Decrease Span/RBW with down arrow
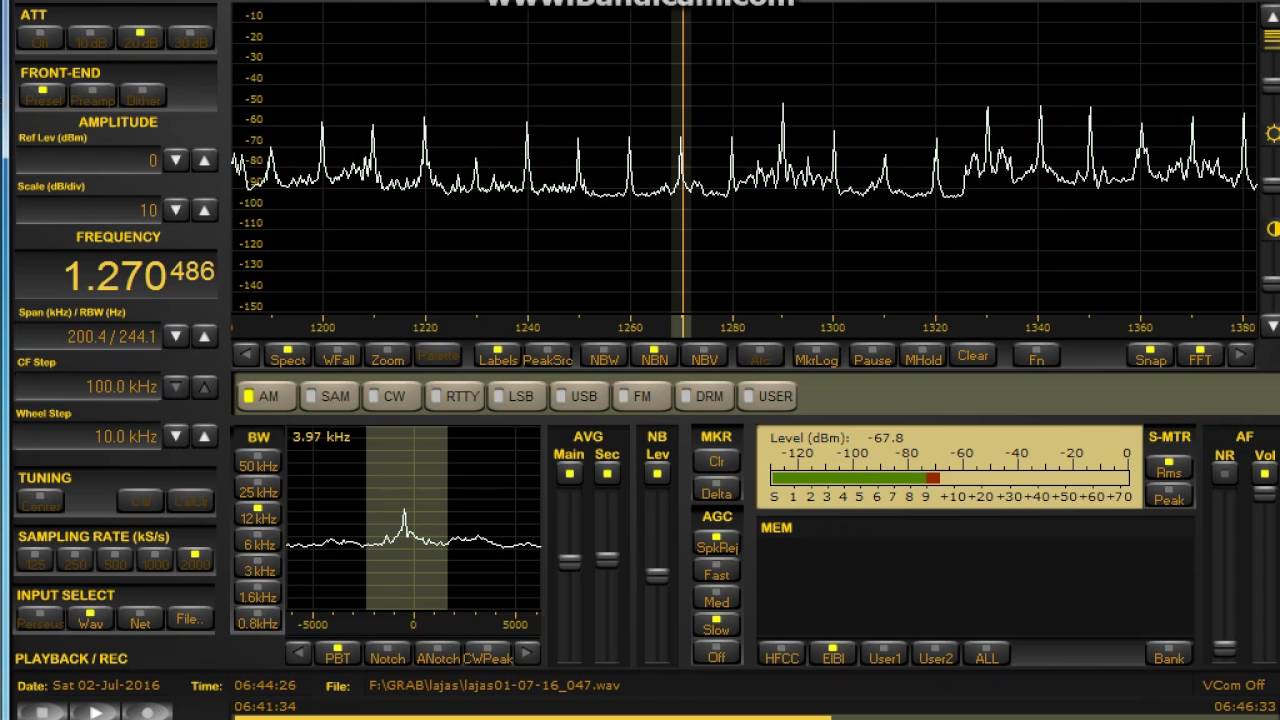 click(176, 336)
